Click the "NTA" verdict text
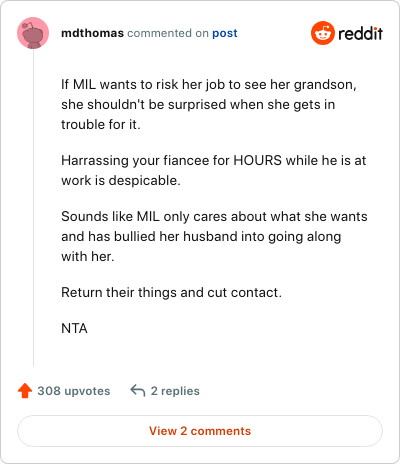Screen dimensions: 400x464 pyautogui.click(x=74, y=328)
